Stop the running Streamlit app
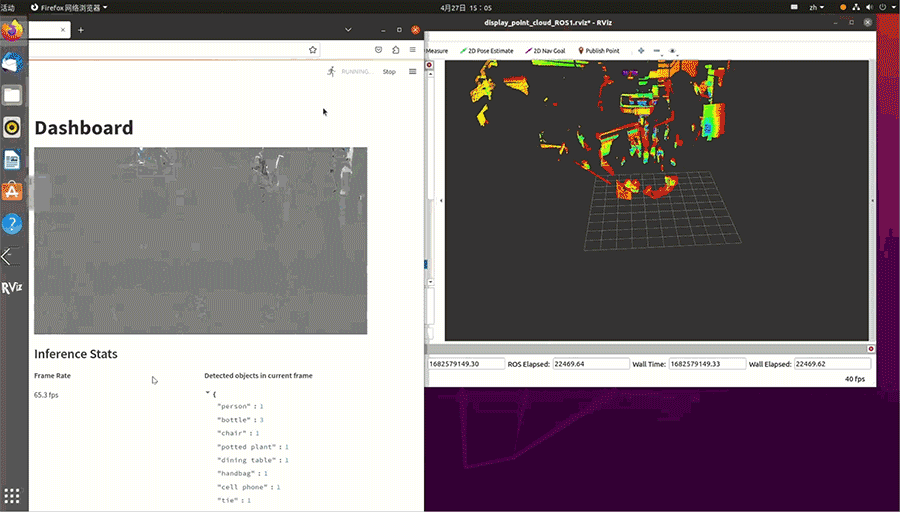900x512 pixels. (389, 72)
